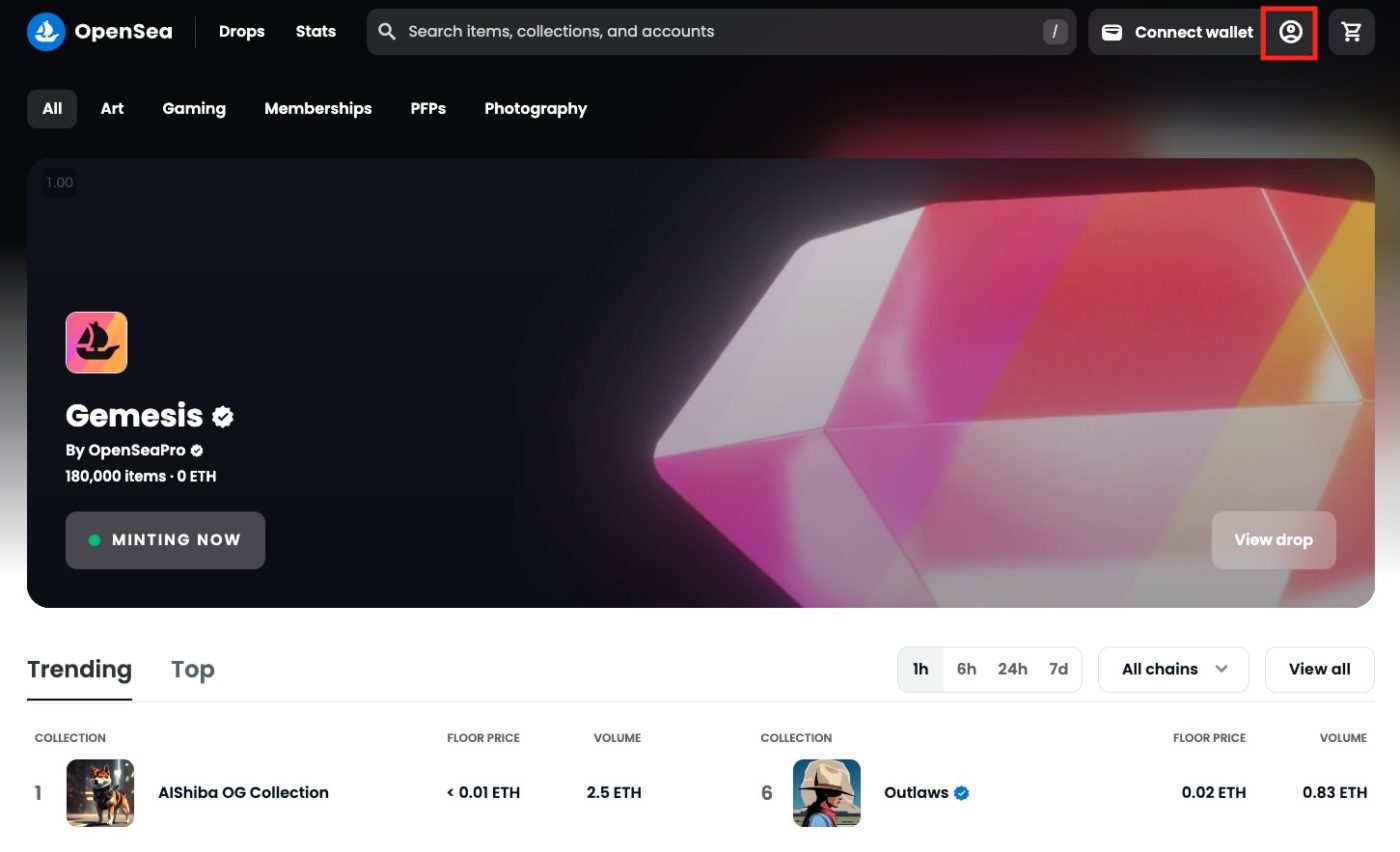This screenshot has height=852, width=1400.
Task: Click the search magnifier icon
Action: pyautogui.click(x=387, y=32)
